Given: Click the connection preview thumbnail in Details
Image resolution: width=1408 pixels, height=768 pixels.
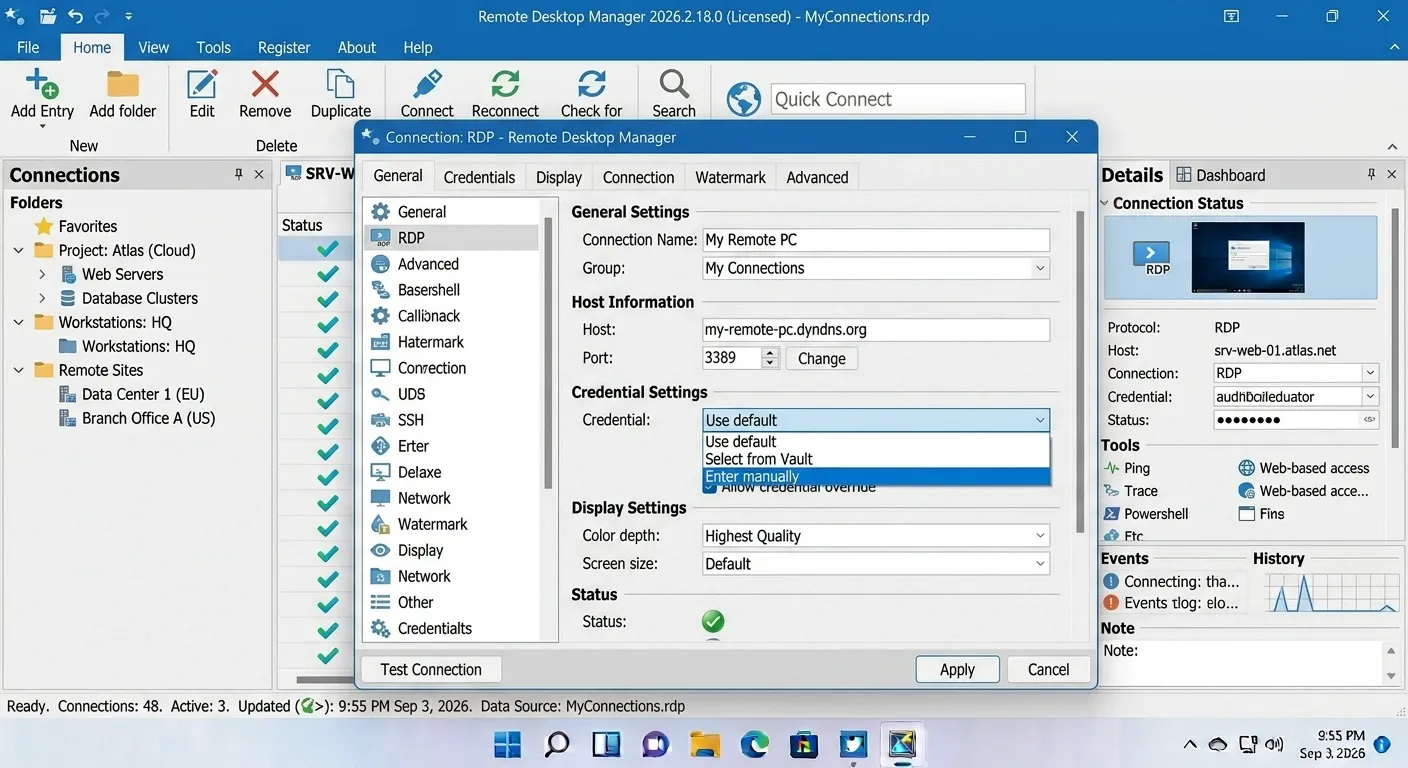Looking at the screenshot, I should (1248, 257).
